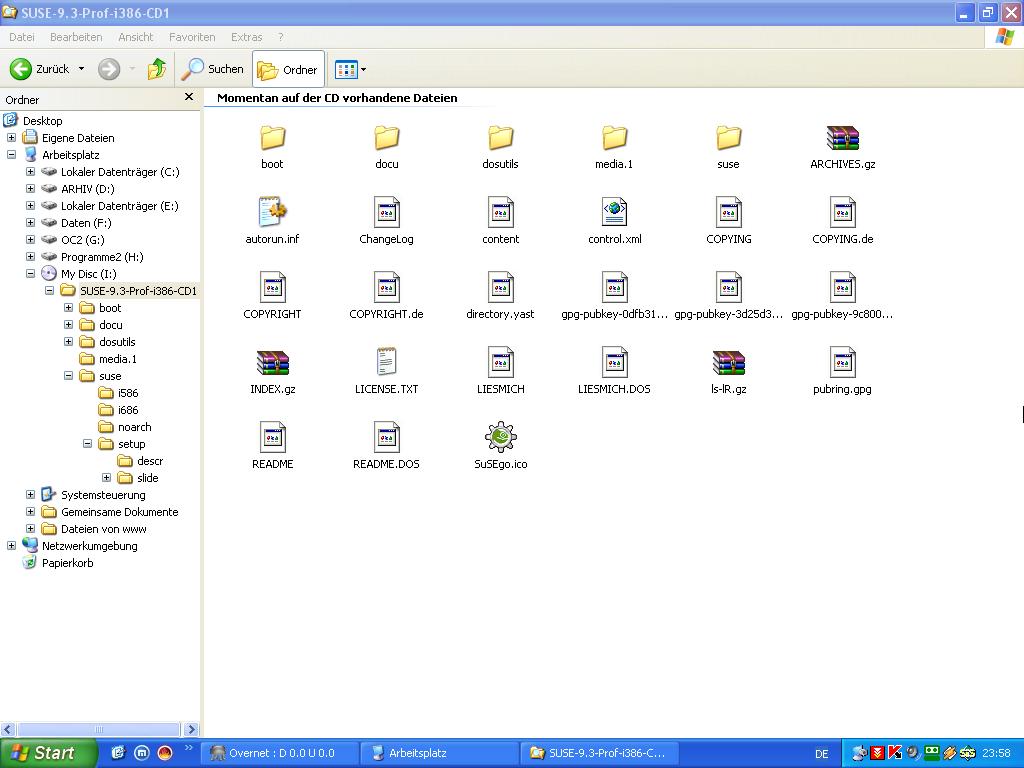Open the Suchen search panel

pos(212,69)
